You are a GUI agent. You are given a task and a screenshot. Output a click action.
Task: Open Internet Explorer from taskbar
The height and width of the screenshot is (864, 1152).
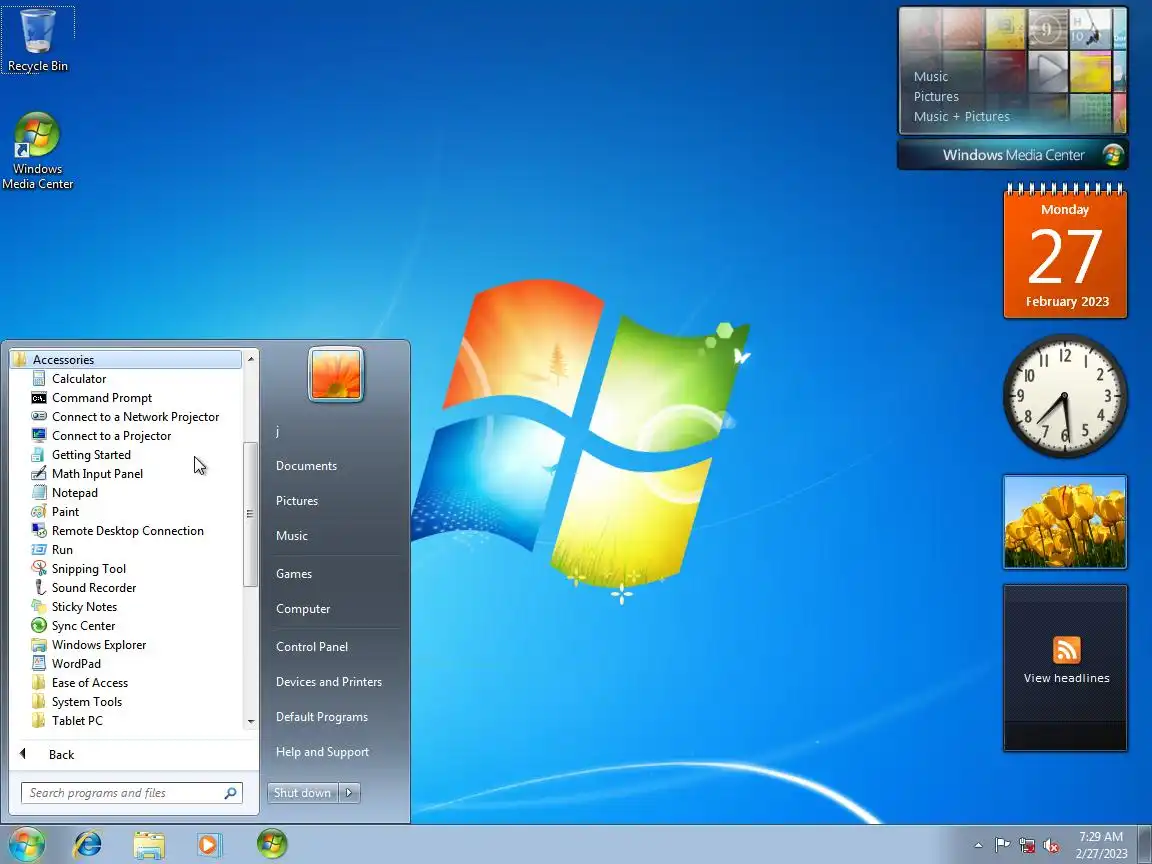pyautogui.click(x=87, y=845)
